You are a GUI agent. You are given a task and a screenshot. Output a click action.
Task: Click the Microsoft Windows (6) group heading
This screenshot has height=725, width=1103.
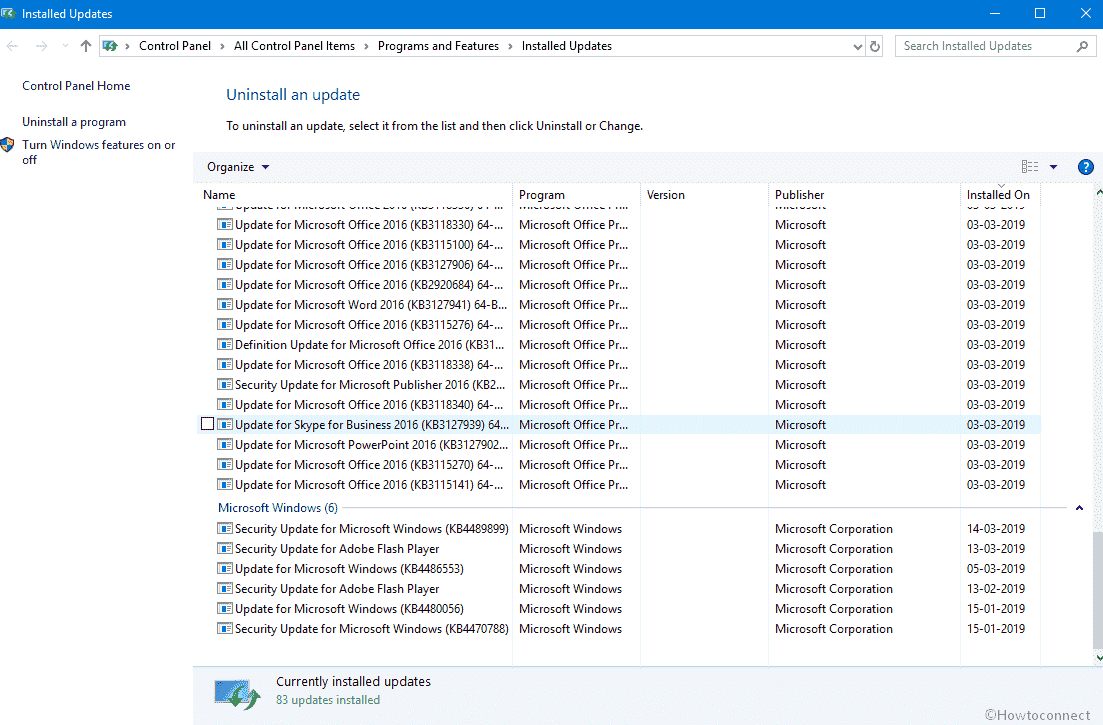coord(278,508)
